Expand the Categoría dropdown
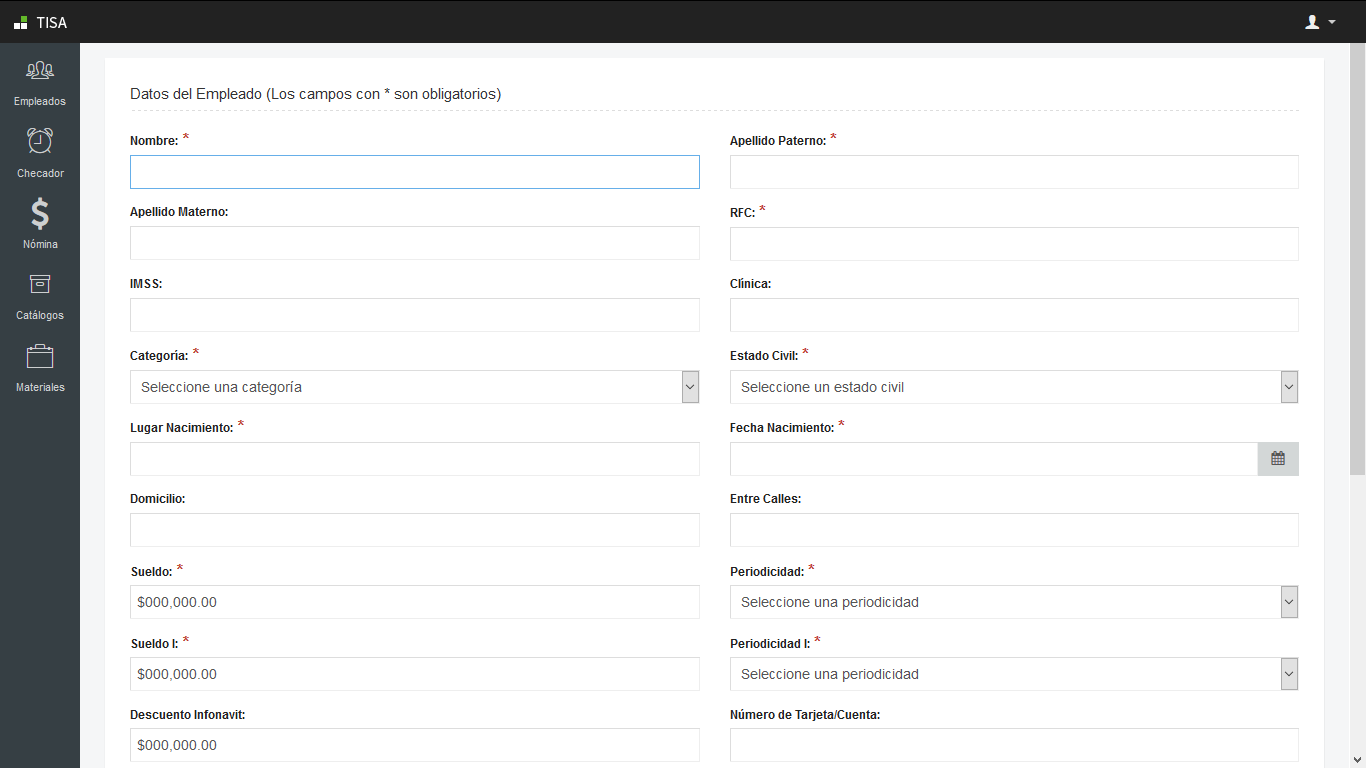 (x=414, y=387)
